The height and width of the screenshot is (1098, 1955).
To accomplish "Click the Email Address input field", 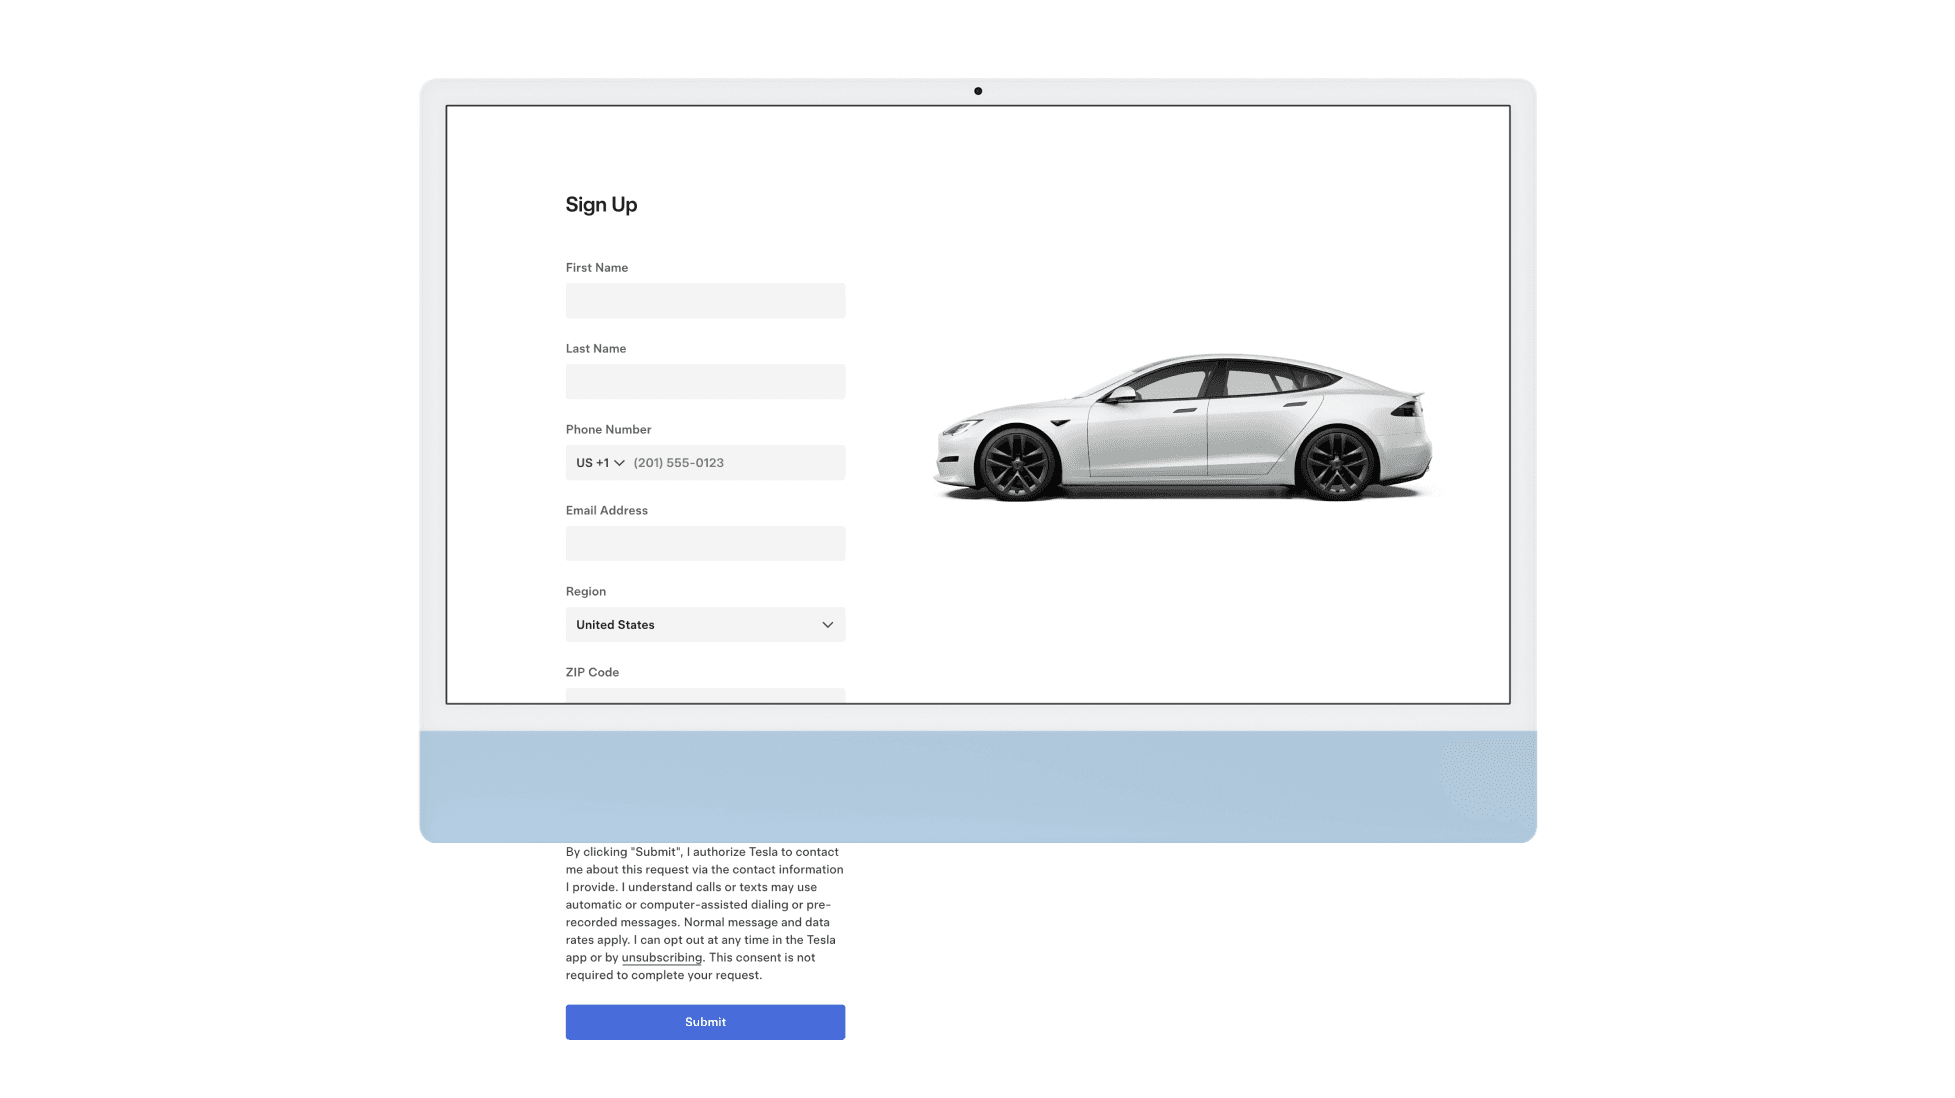I will (705, 544).
